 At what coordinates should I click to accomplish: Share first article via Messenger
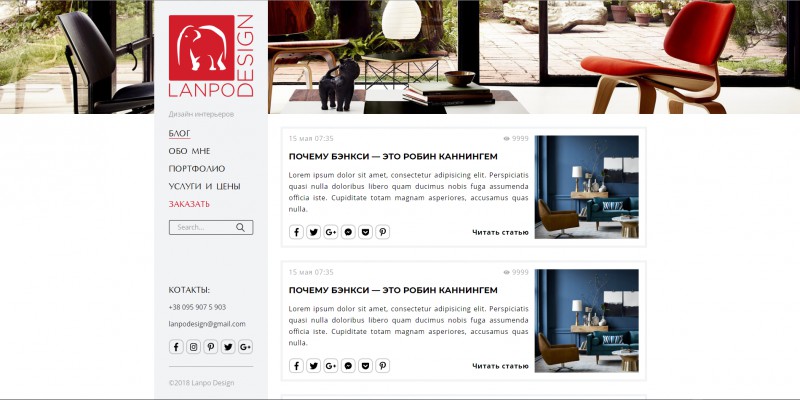pyautogui.click(x=348, y=232)
